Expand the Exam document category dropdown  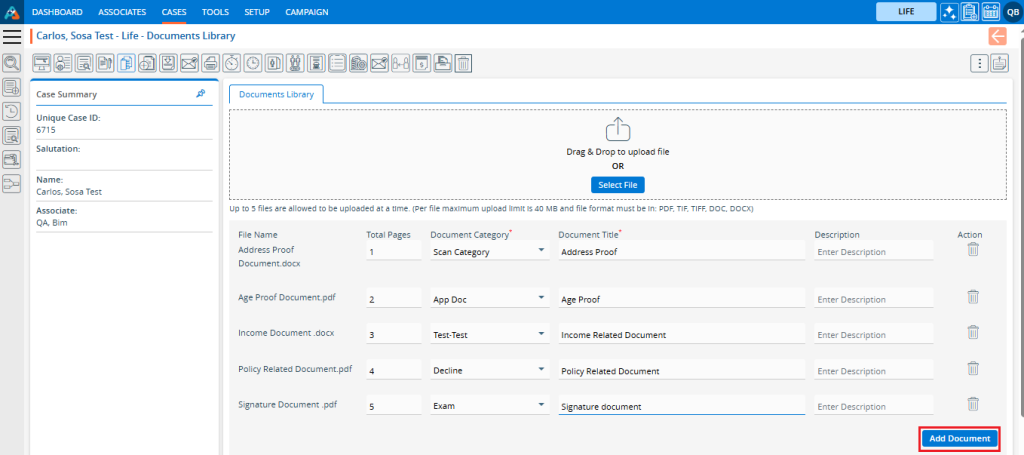tap(488, 406)
